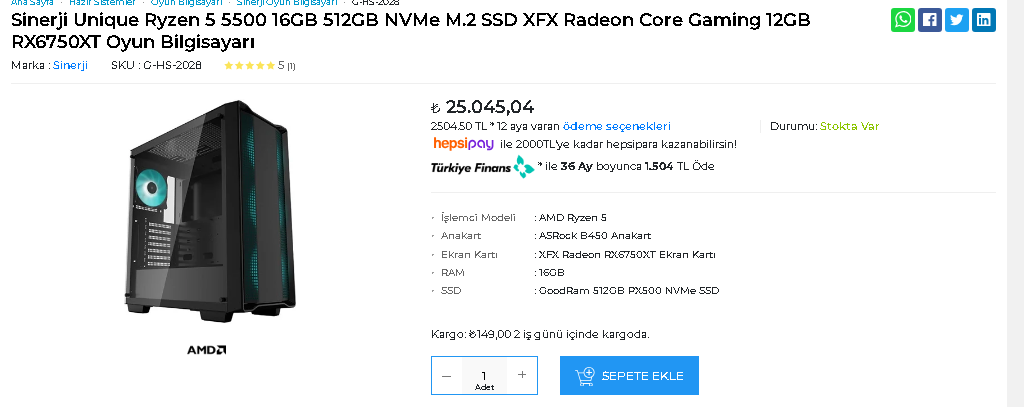Image resolution: width=1024 pixels, height=407 pixels.
Task: Share product on Twitter
Action: tap(957, 20)
